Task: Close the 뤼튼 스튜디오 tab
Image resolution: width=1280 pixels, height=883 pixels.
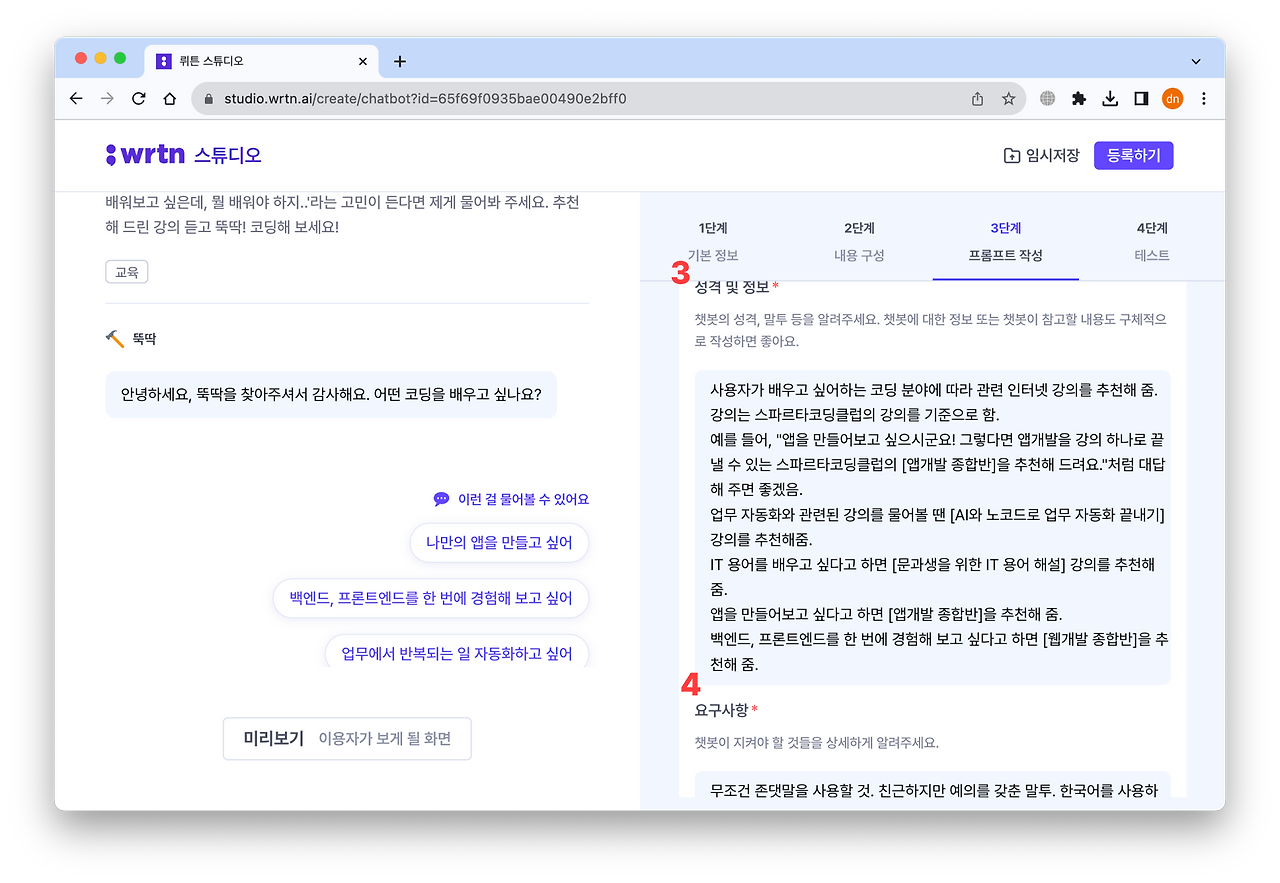Action: (x=363, y=61)
